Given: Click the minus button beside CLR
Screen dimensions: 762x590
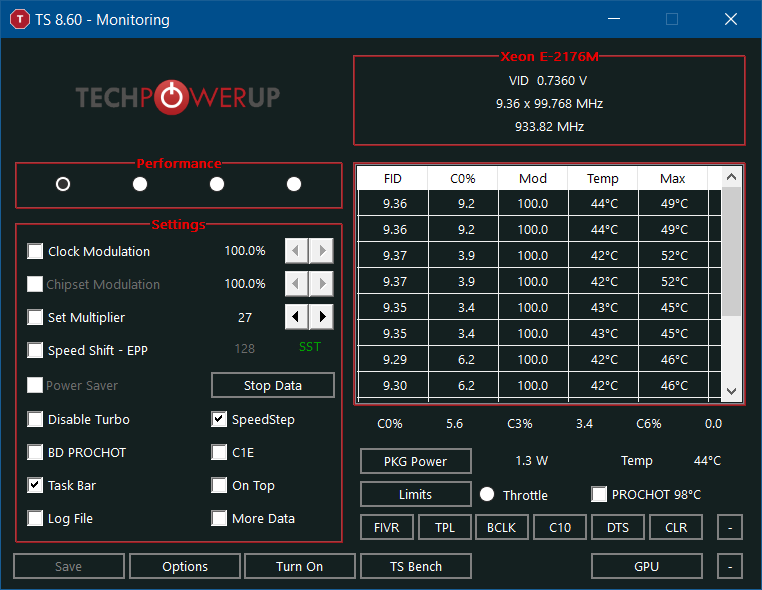Looking at the screenshot, I should (730, 527).
